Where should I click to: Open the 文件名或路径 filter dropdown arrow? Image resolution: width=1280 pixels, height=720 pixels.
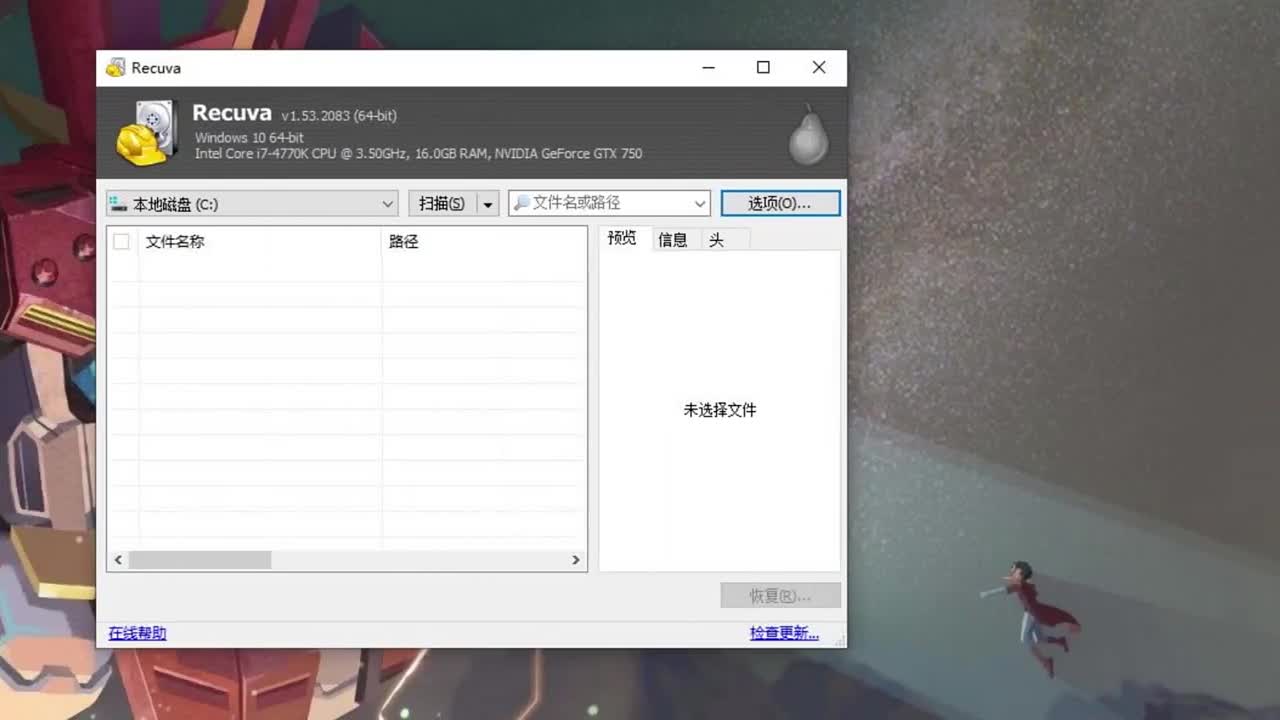tap(699, 203)
